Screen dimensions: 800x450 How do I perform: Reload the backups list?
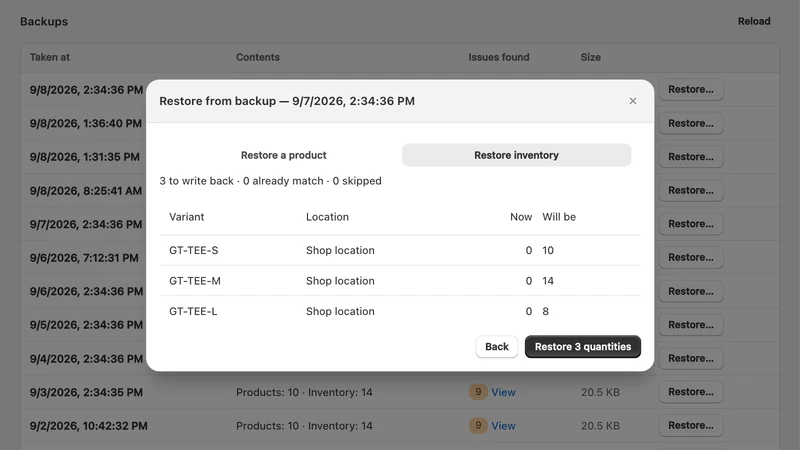754,21
